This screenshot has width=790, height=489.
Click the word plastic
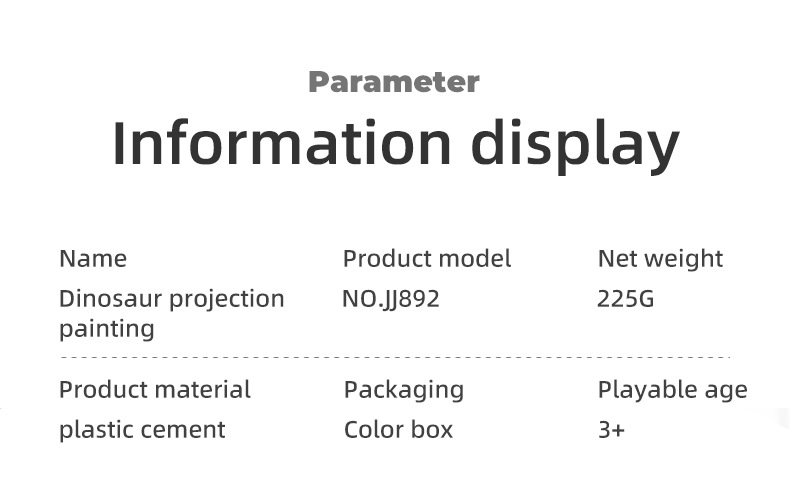(92, 430)
